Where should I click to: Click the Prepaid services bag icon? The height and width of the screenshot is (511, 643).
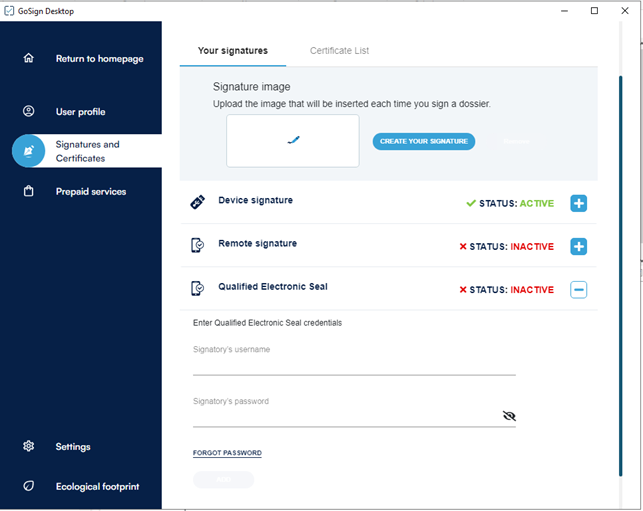(x=29, y=191)
